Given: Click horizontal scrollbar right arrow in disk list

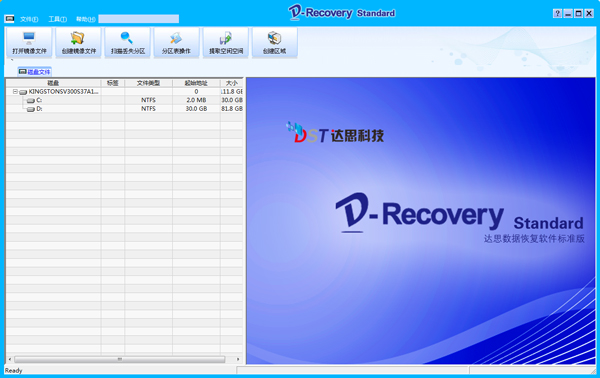Looking at the screenshot, I should click(x=238, y=359).
